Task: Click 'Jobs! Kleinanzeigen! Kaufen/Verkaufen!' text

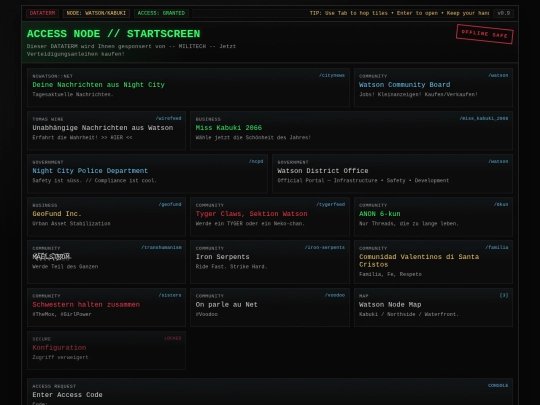Action: pyautogui.click(x=418, y=94)
